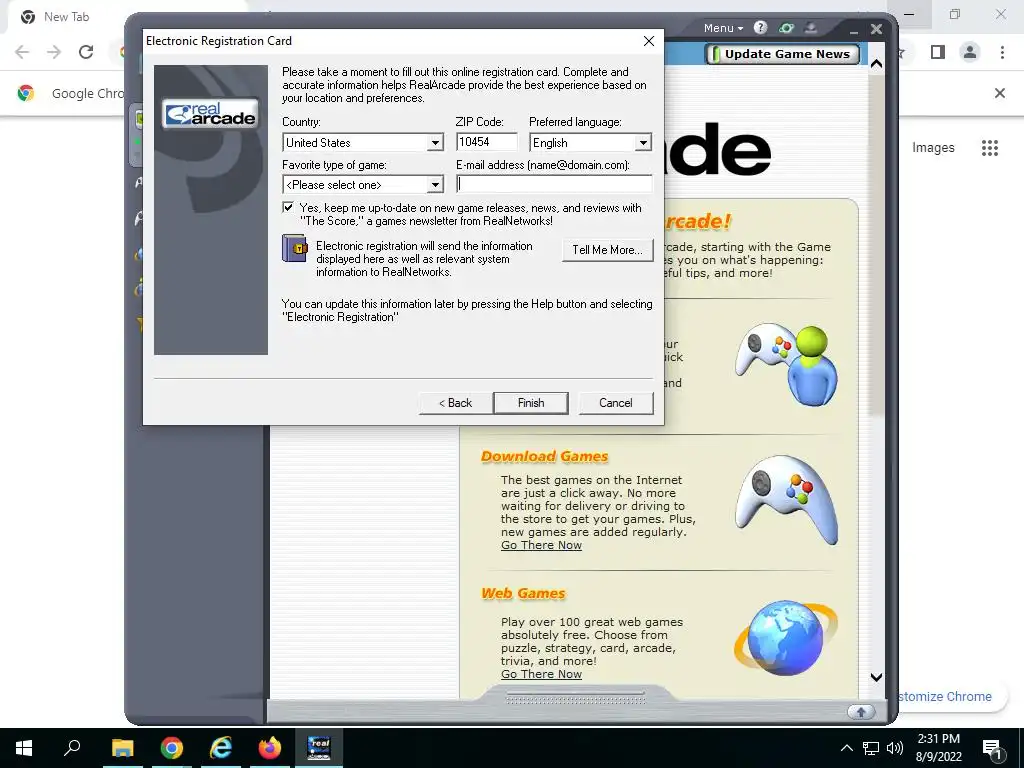Click the Finish button
1024x768 pixels.
pos(531,403)
